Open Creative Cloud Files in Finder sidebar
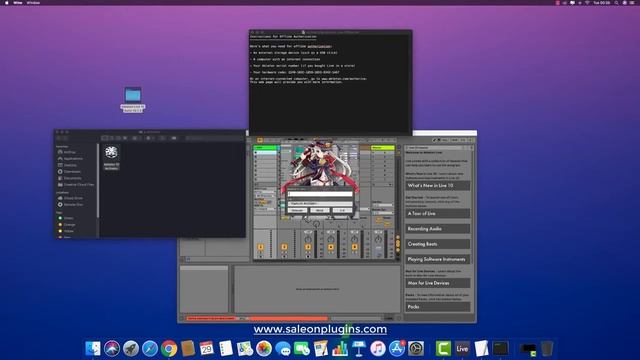The width and height of the screenshot is (640, 360). tap(78, 185)
